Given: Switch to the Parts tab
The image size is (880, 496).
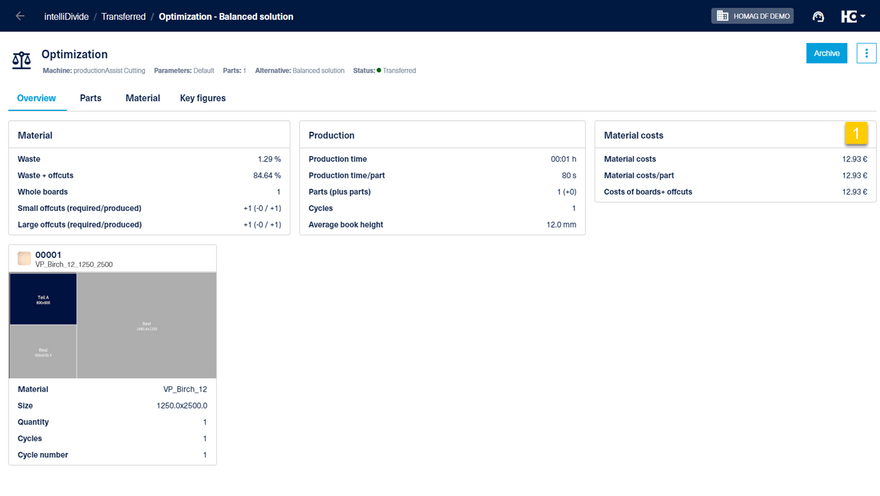Looking at the screenshot, I should click(90, 98).
